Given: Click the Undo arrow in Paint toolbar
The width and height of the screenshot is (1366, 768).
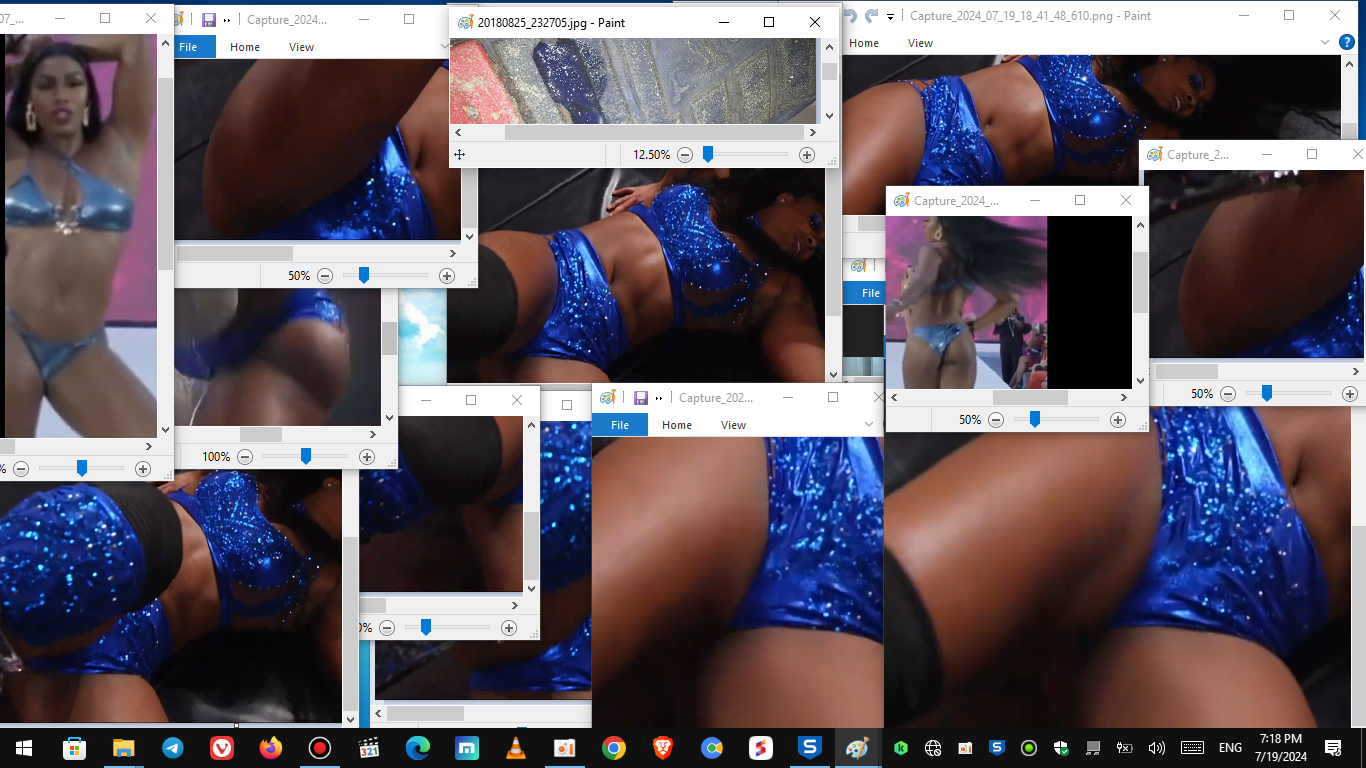Looking at the screenshot, I should pos(851,16).
